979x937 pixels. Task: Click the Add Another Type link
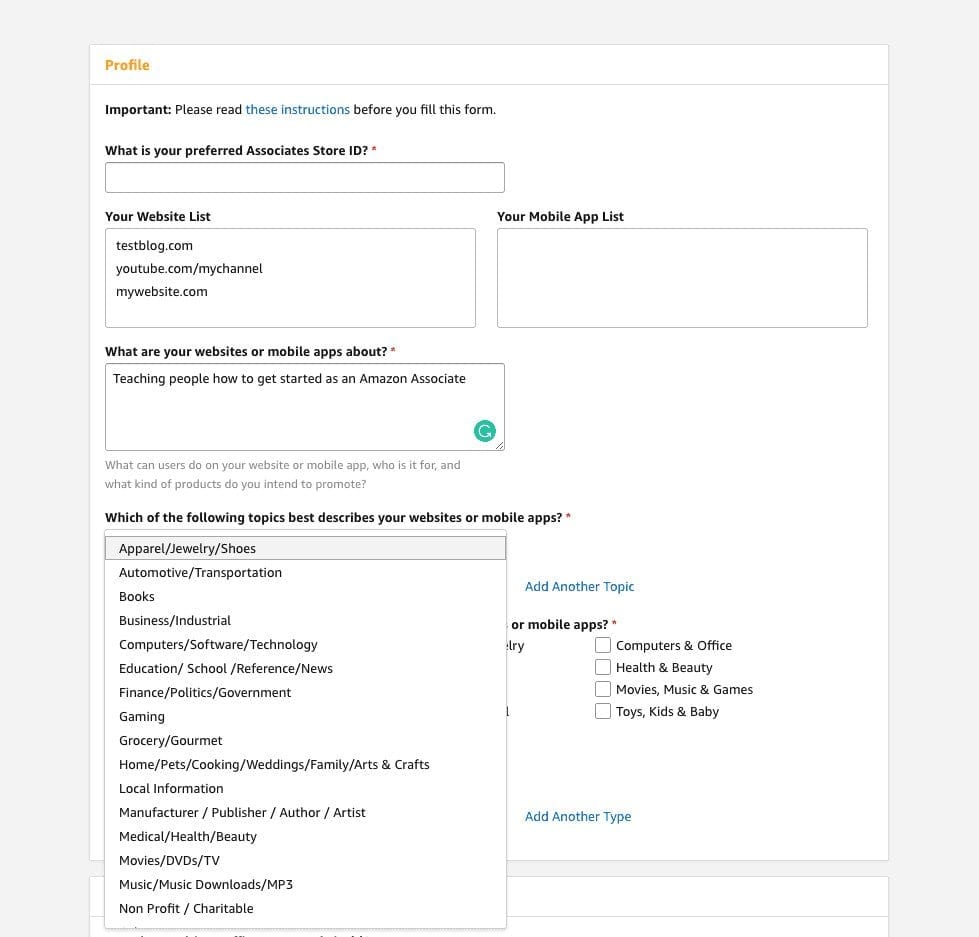(x=578, y=817)
